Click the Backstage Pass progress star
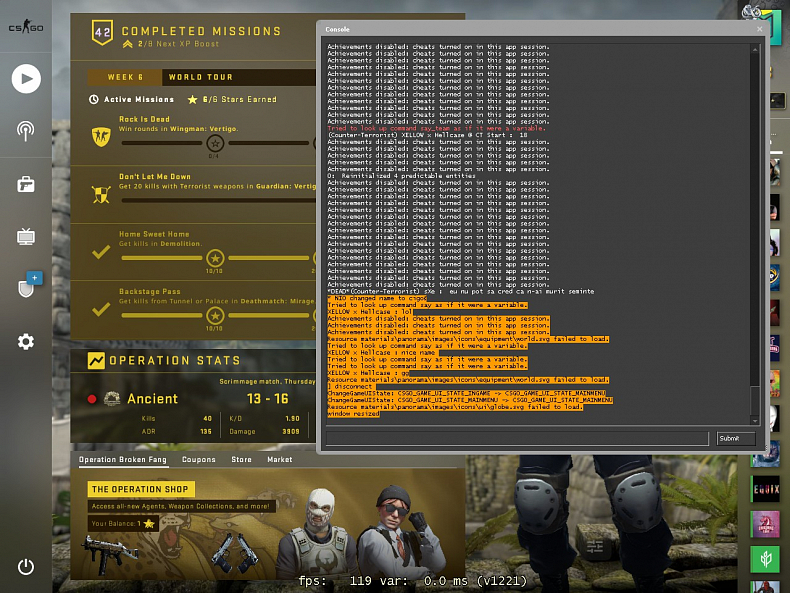Screen dimensions: 790x593 tap(215, 315)
